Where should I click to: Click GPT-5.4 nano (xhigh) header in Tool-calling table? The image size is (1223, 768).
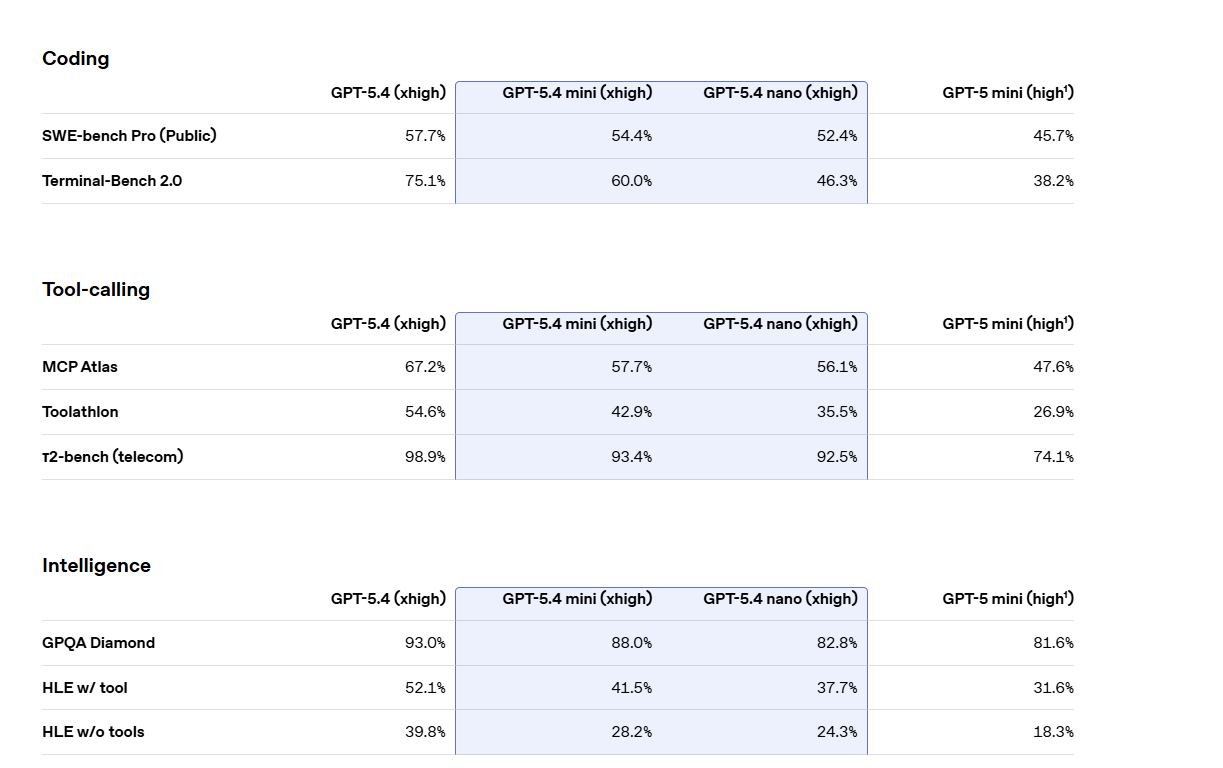780,324
